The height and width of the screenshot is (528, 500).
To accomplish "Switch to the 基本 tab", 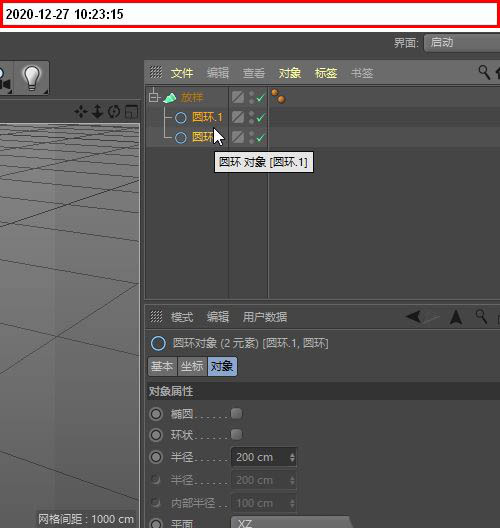I will (x=162, y=366).
